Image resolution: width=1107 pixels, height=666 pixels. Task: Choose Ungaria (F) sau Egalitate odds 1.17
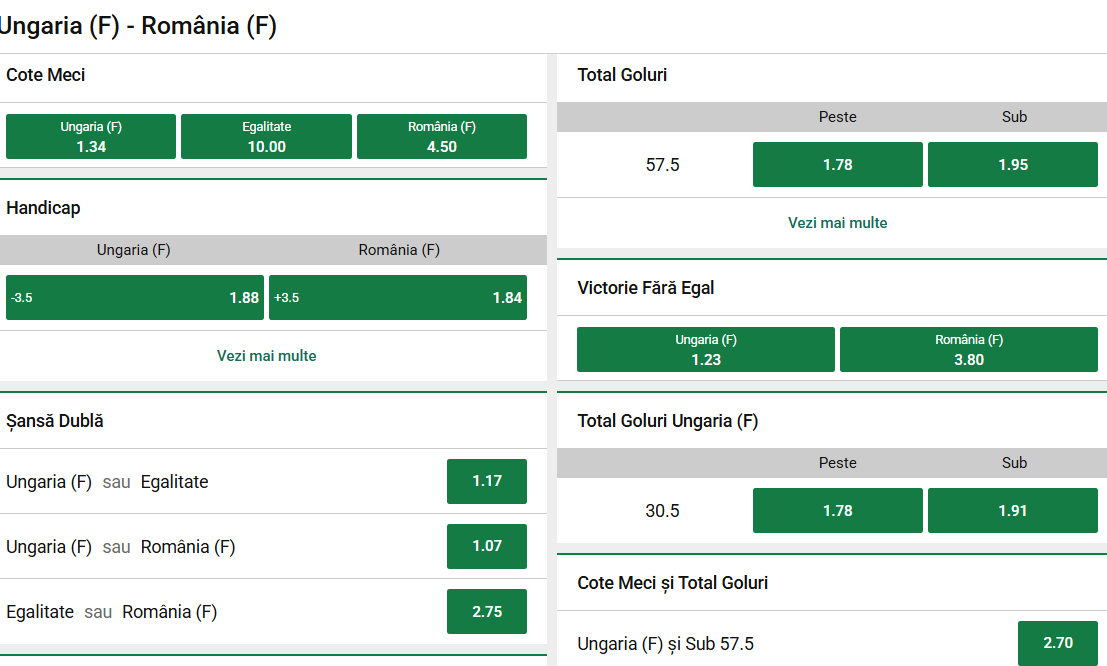[487, 481]
